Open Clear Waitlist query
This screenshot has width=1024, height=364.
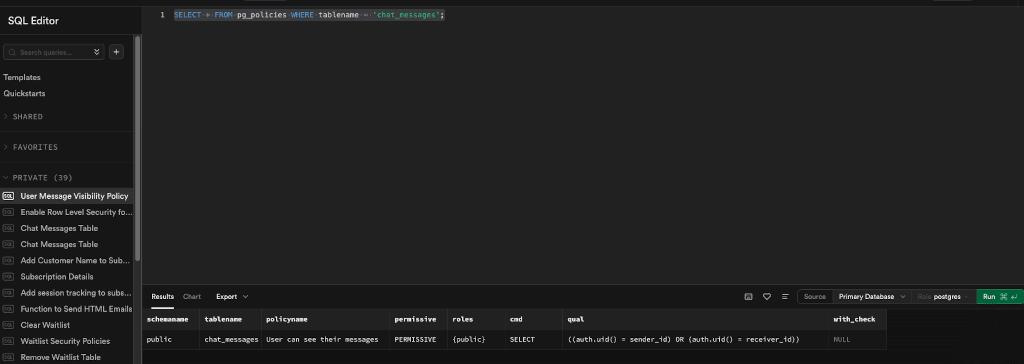click(67, 325)
